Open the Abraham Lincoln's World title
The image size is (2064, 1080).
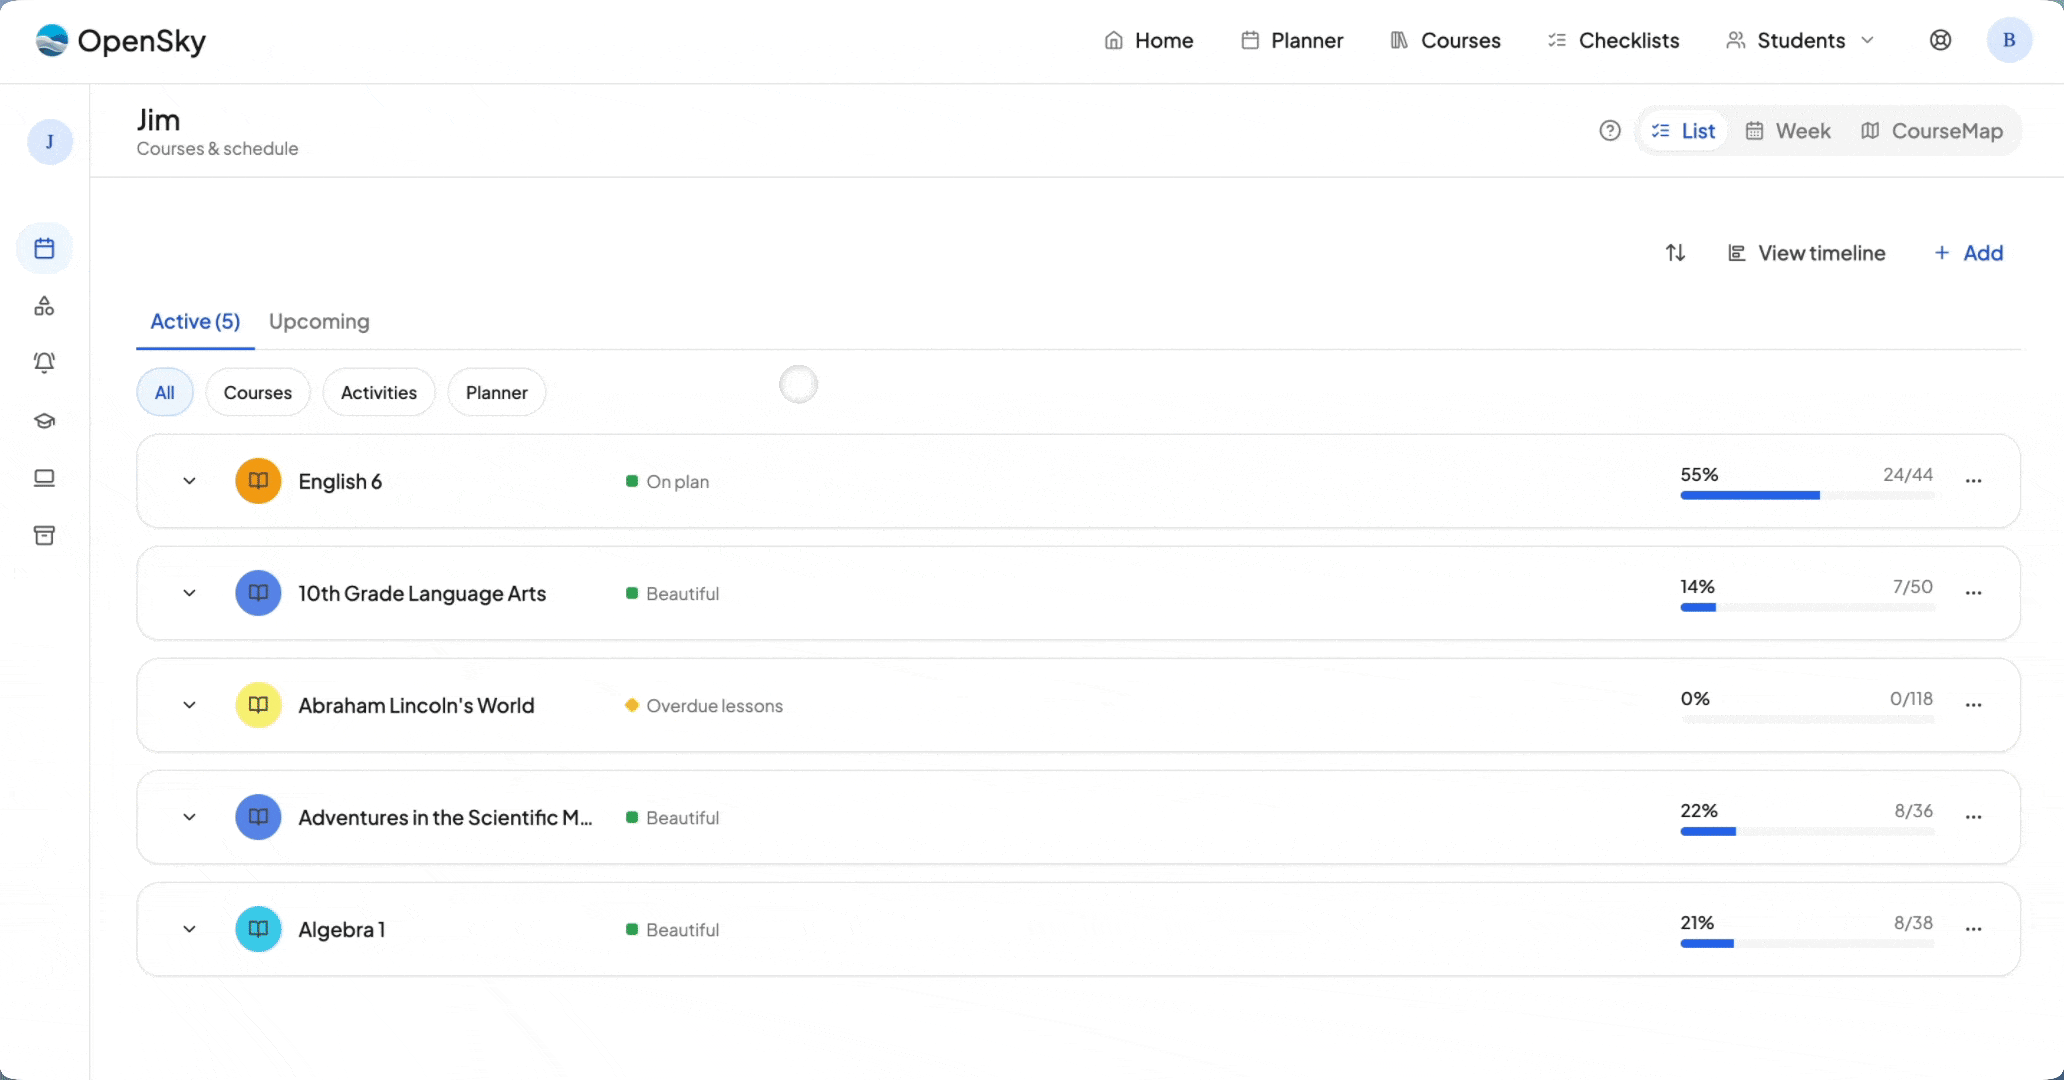[416, 705]
